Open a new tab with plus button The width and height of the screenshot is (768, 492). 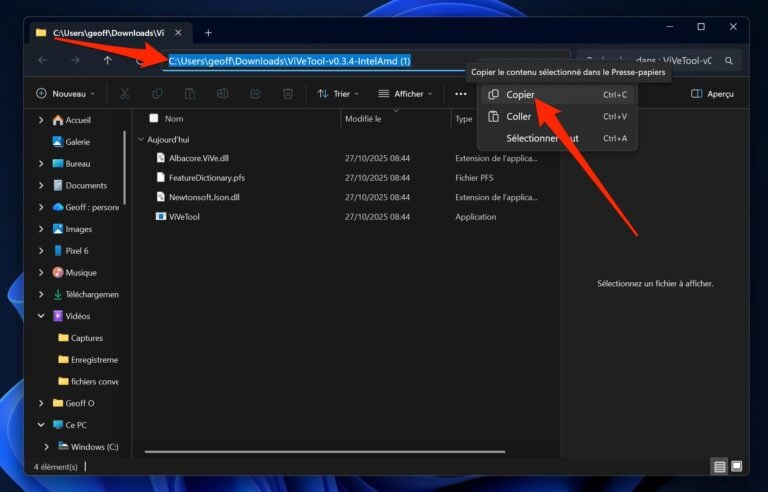(x=208, y=32)
